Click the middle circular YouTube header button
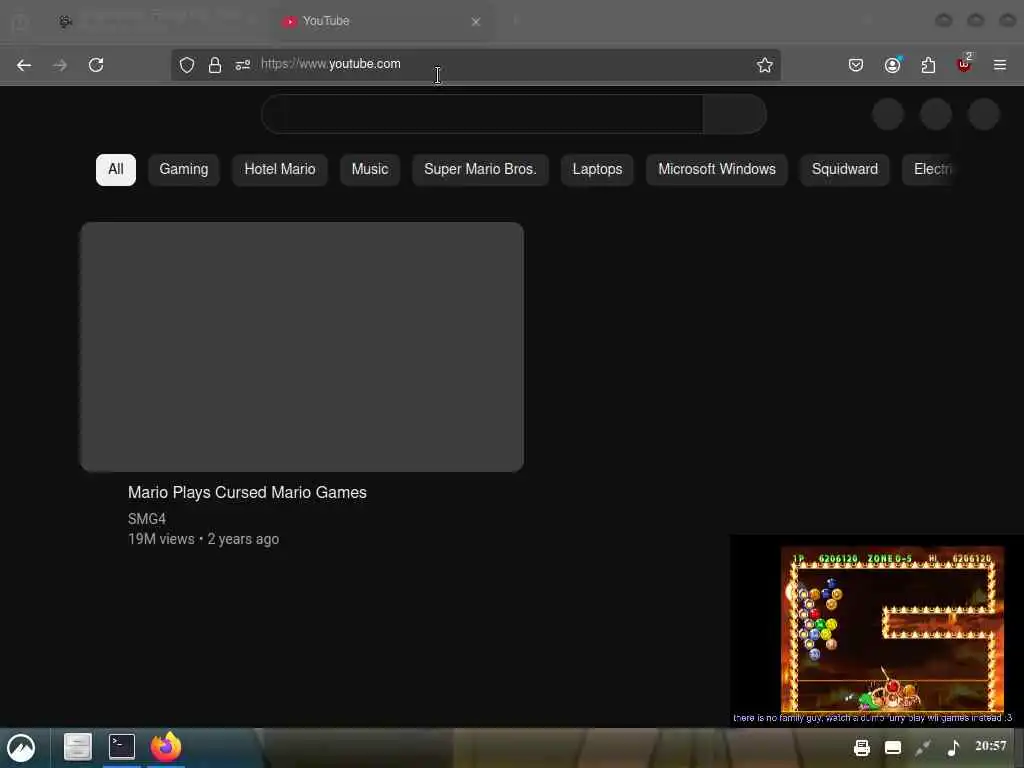 pyautogui.click(x=936, y=114)
